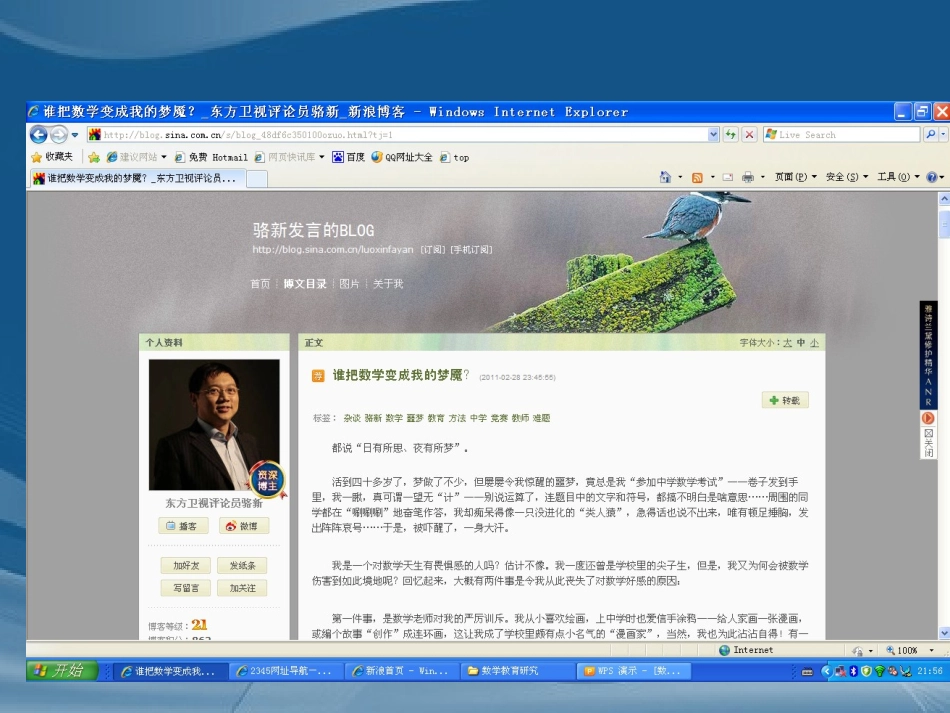Click the 转载 repost button
The height and width of the screenshot is (713, 950).
click(x=785, y=400)
